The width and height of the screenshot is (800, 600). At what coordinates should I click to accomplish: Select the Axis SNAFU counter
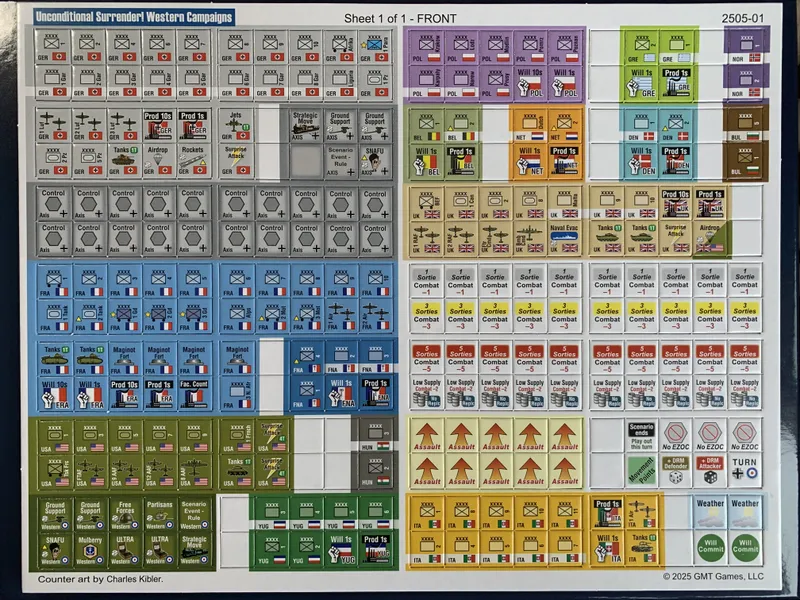click(x=375, y=161)
